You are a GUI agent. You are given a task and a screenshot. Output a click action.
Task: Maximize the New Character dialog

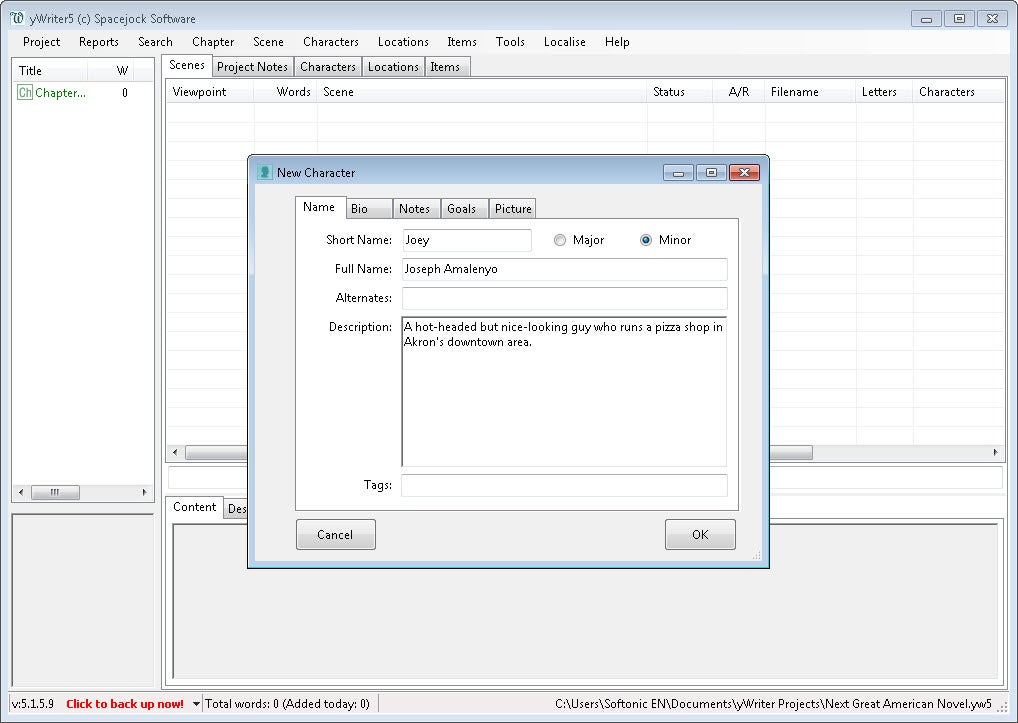coord(711,173)
